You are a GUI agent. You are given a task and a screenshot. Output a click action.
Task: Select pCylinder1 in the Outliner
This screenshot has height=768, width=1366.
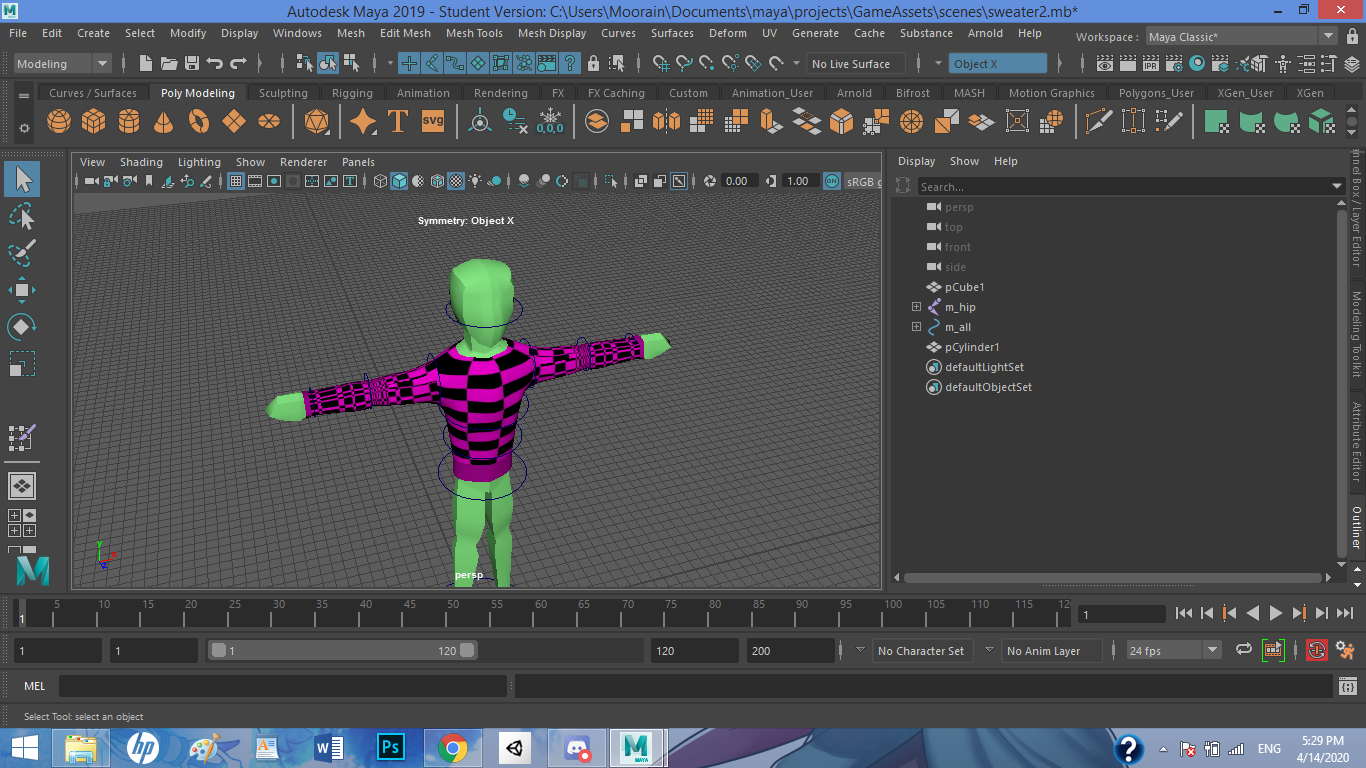point(972,347)
